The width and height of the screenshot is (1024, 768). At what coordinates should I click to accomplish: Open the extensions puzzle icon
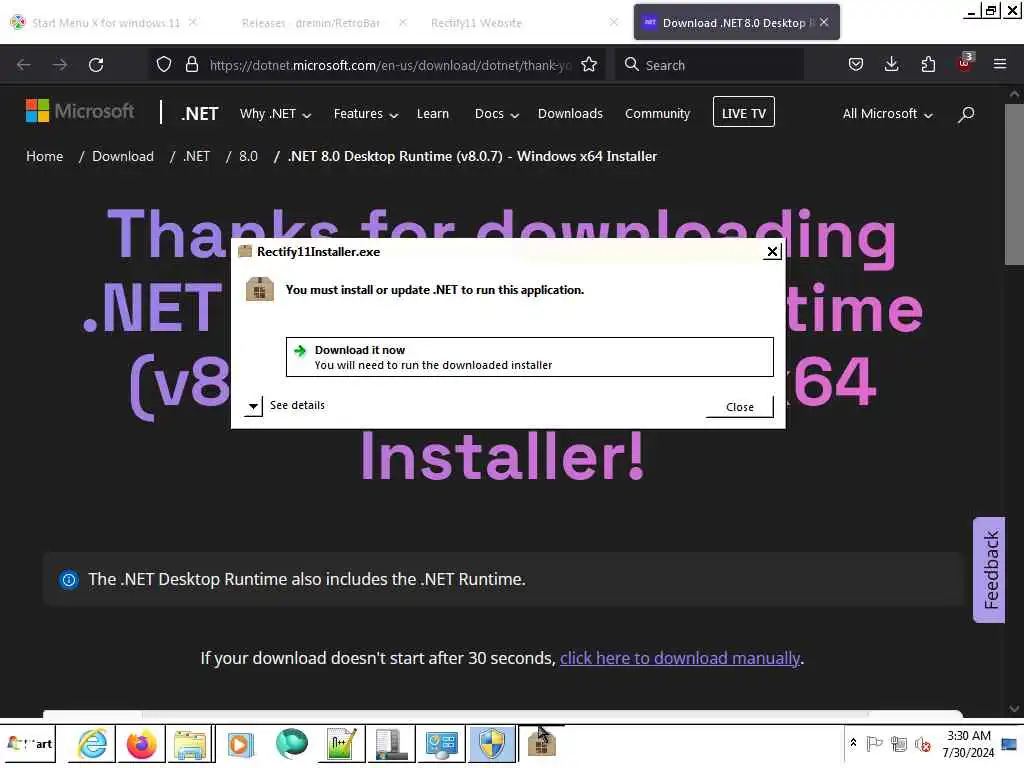pos(928,65)
